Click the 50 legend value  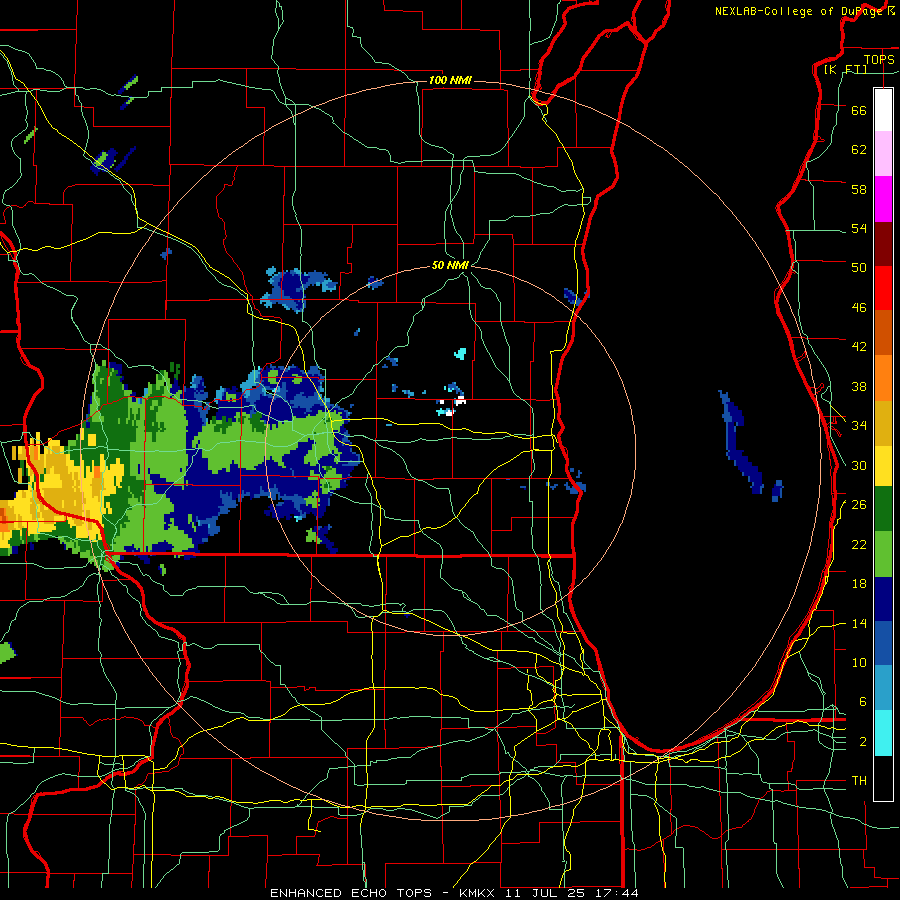tap(859, 268)
